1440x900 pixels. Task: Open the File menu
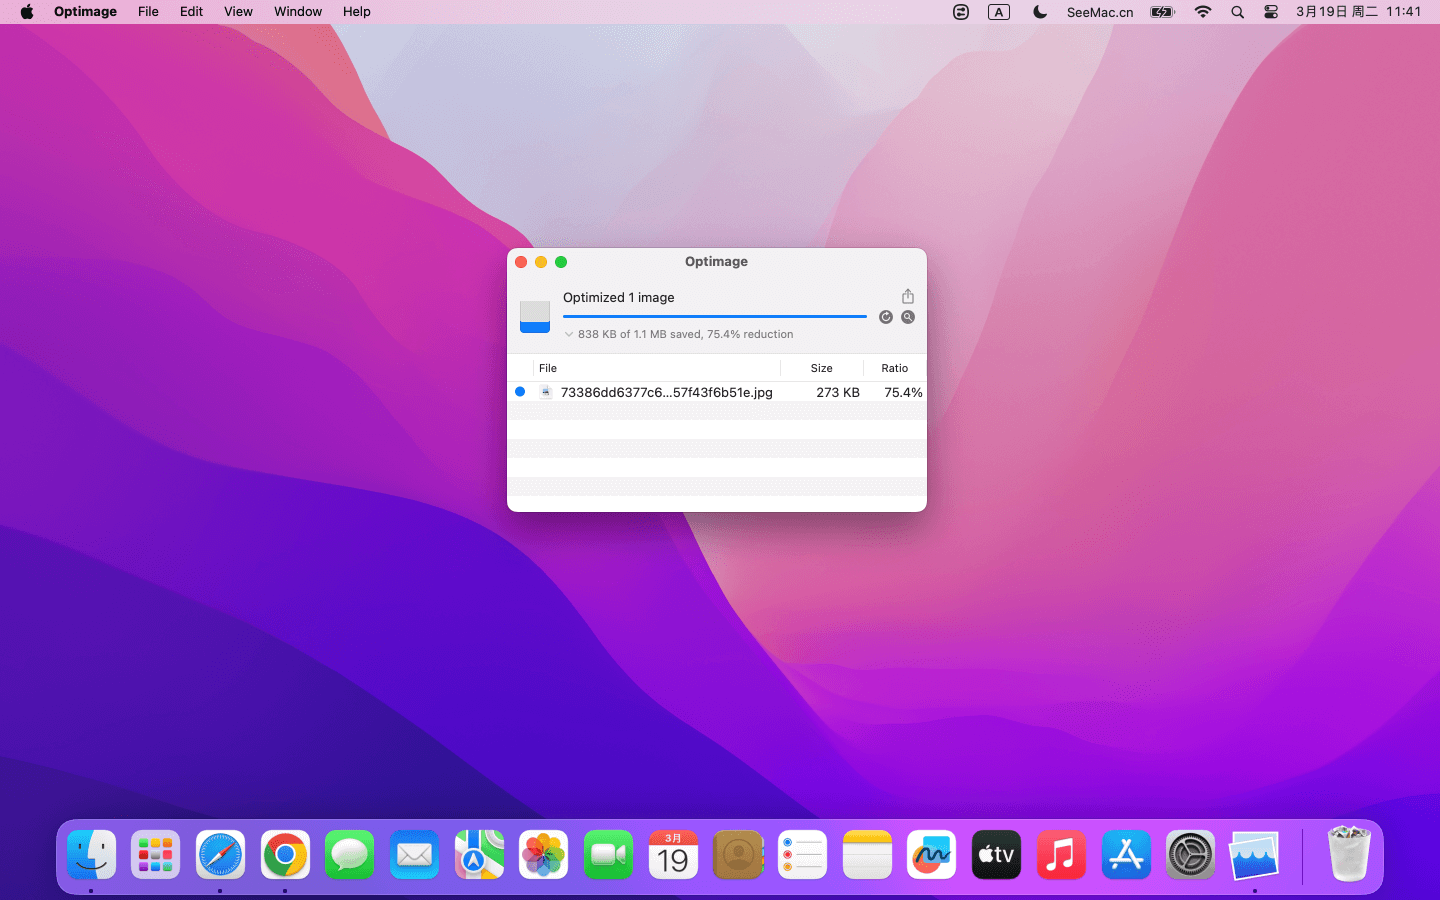148,12
